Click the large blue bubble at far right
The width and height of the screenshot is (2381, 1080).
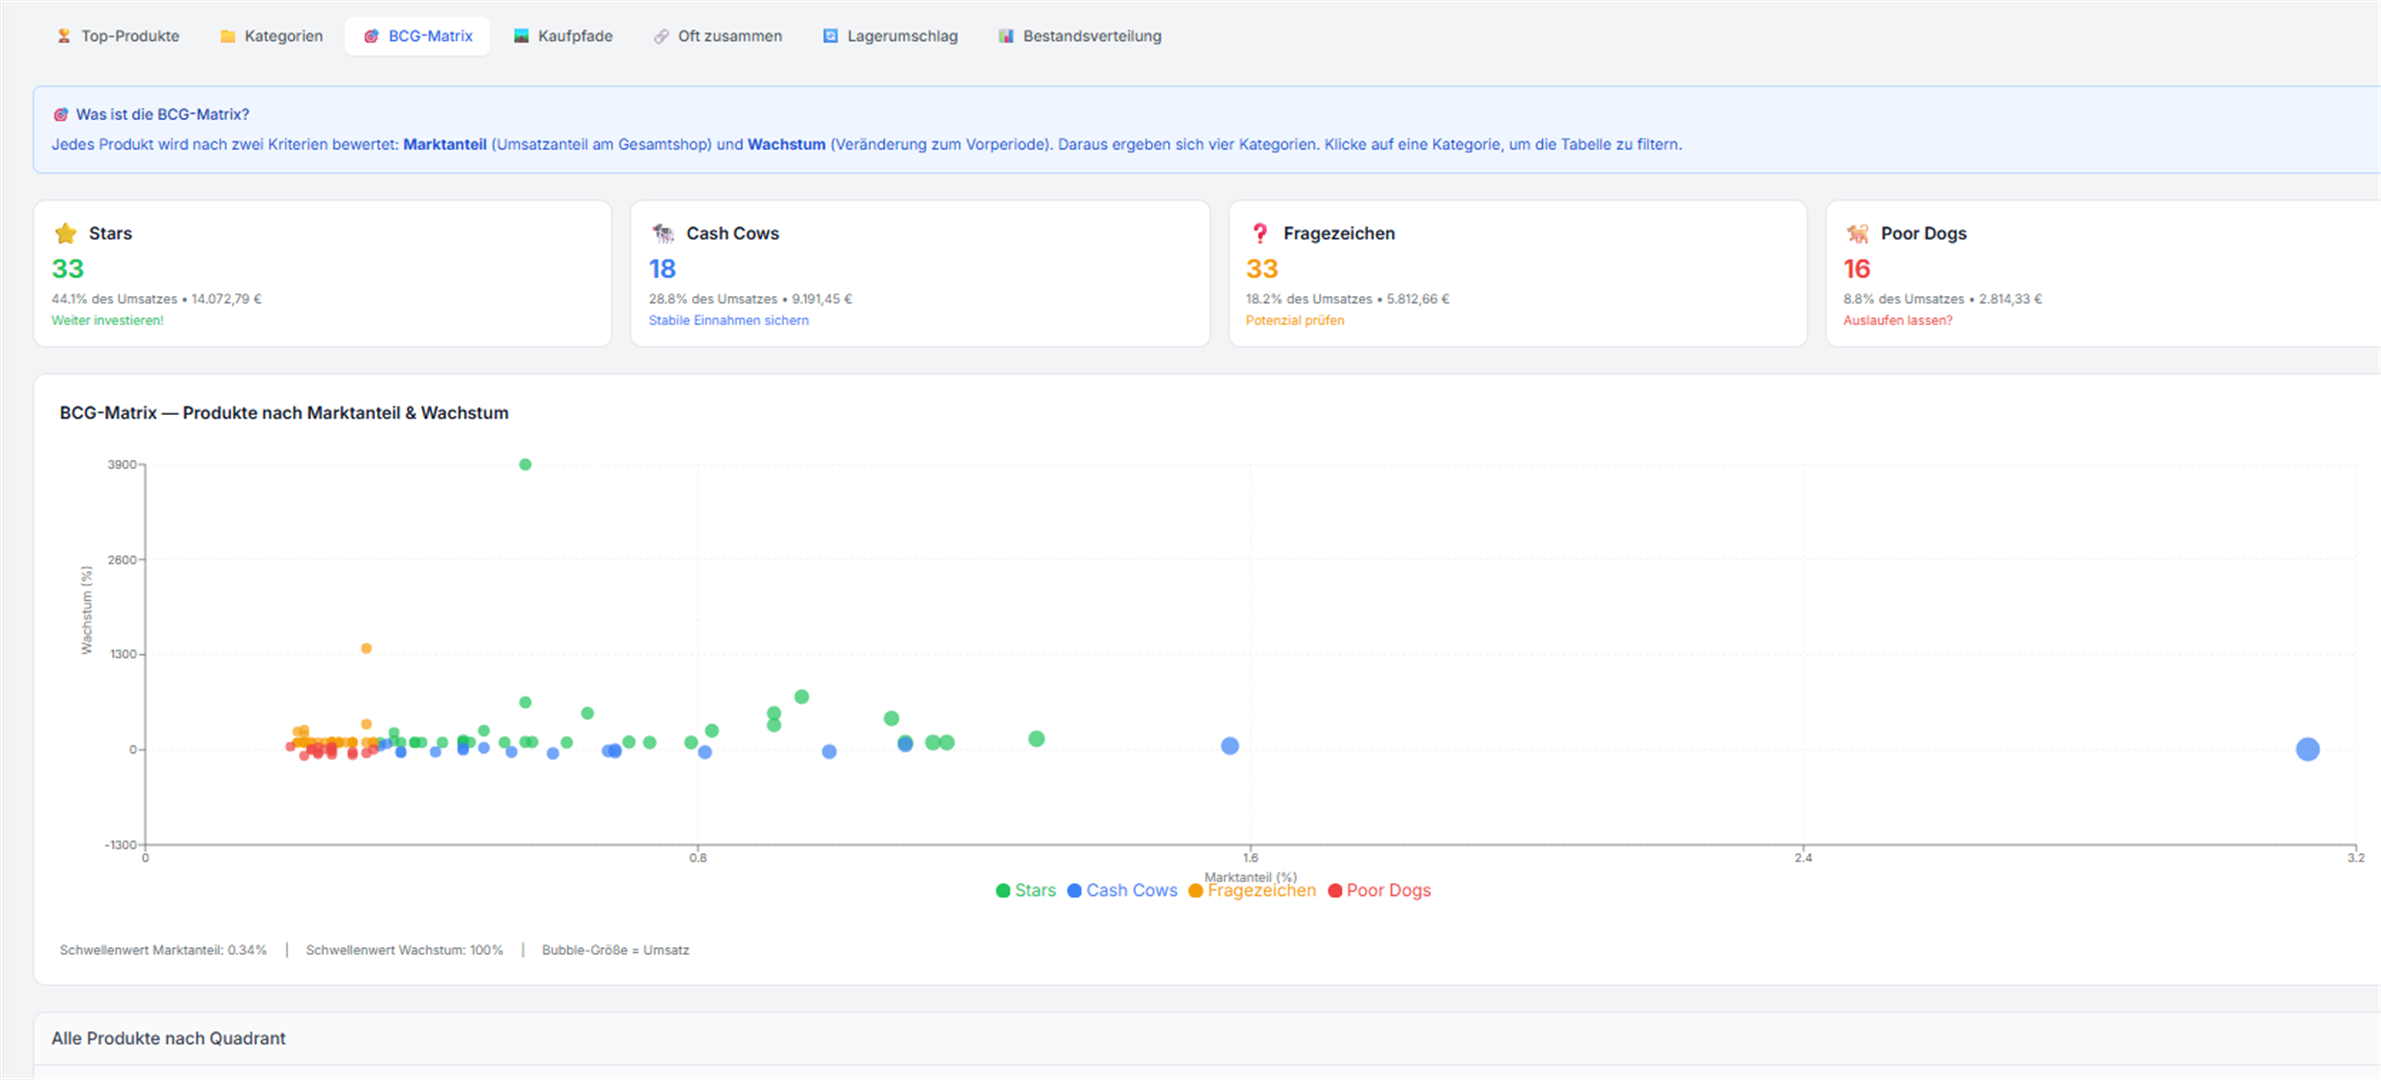[2307, 749]
